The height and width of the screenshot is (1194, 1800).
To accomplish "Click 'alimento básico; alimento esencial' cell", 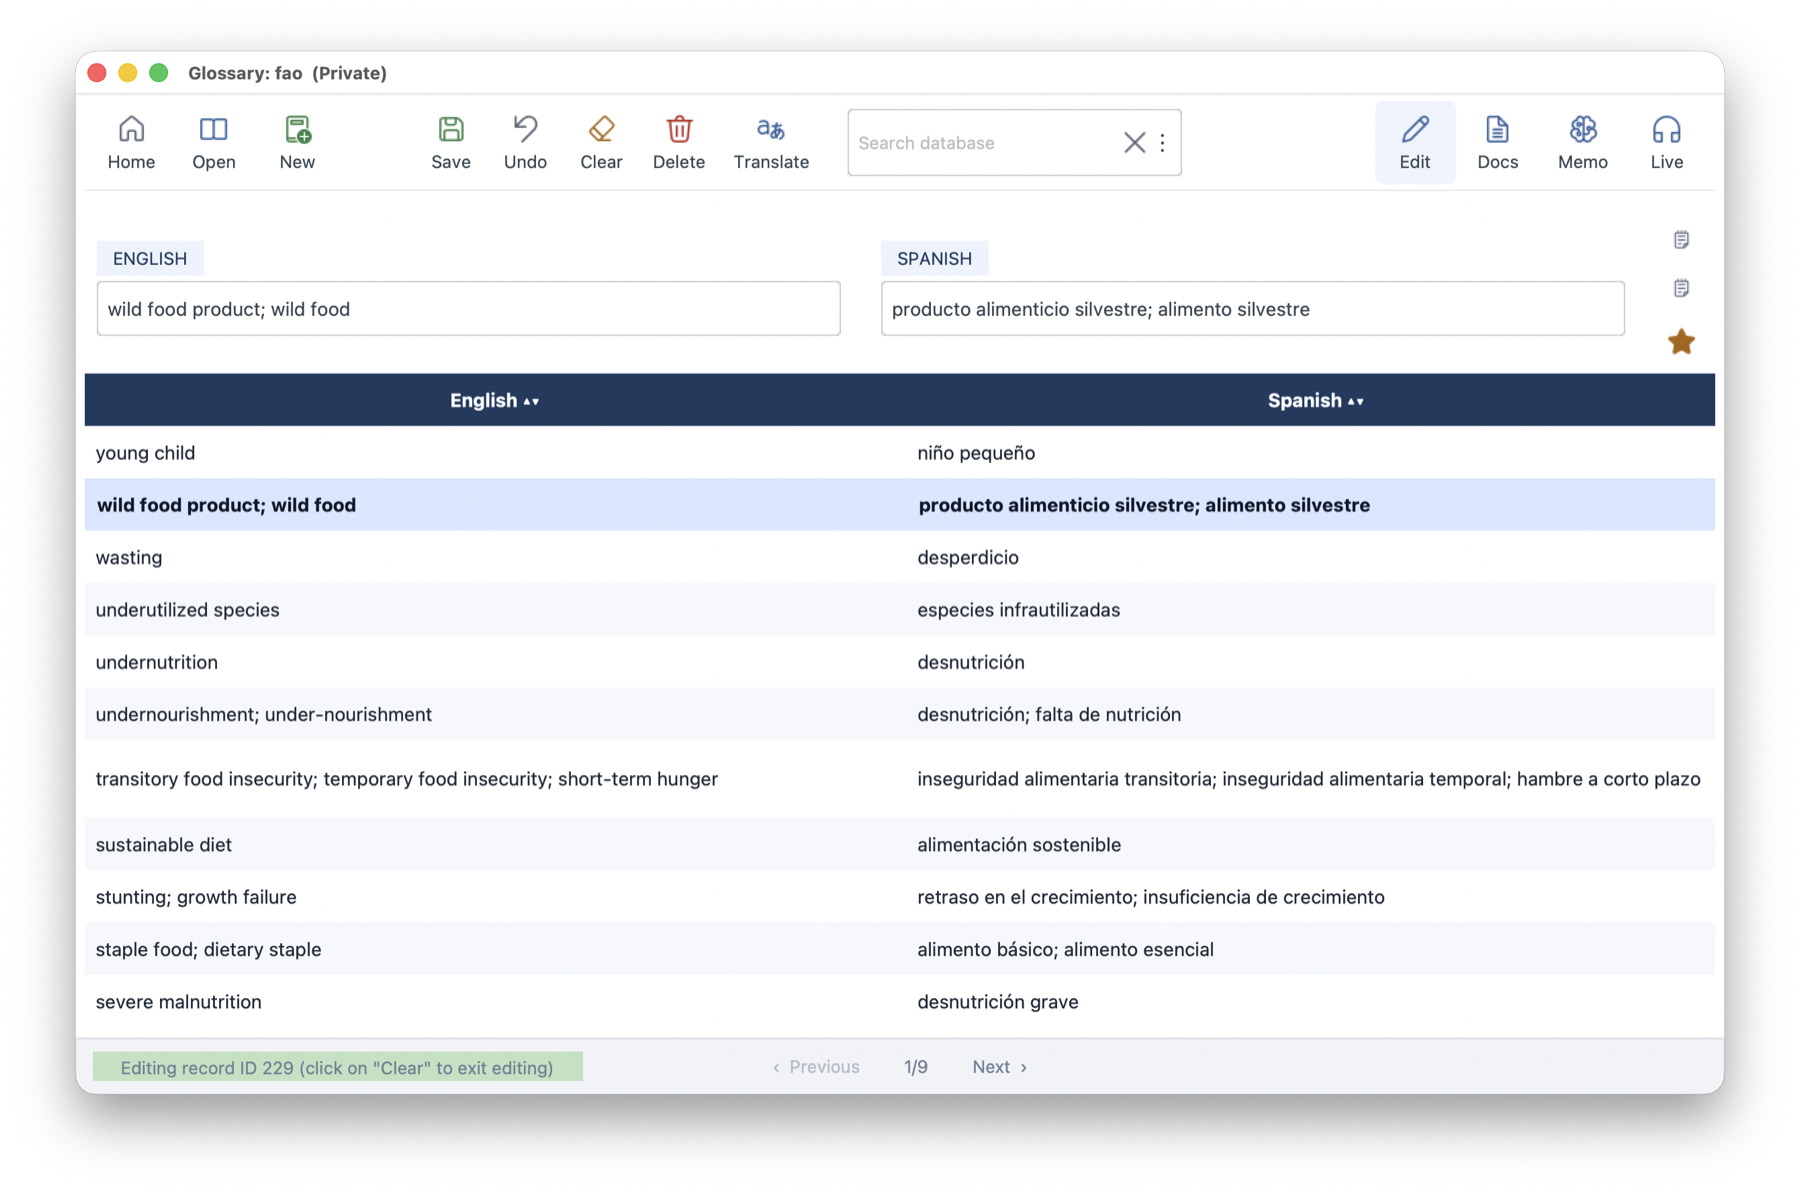I will point(1065,949).
